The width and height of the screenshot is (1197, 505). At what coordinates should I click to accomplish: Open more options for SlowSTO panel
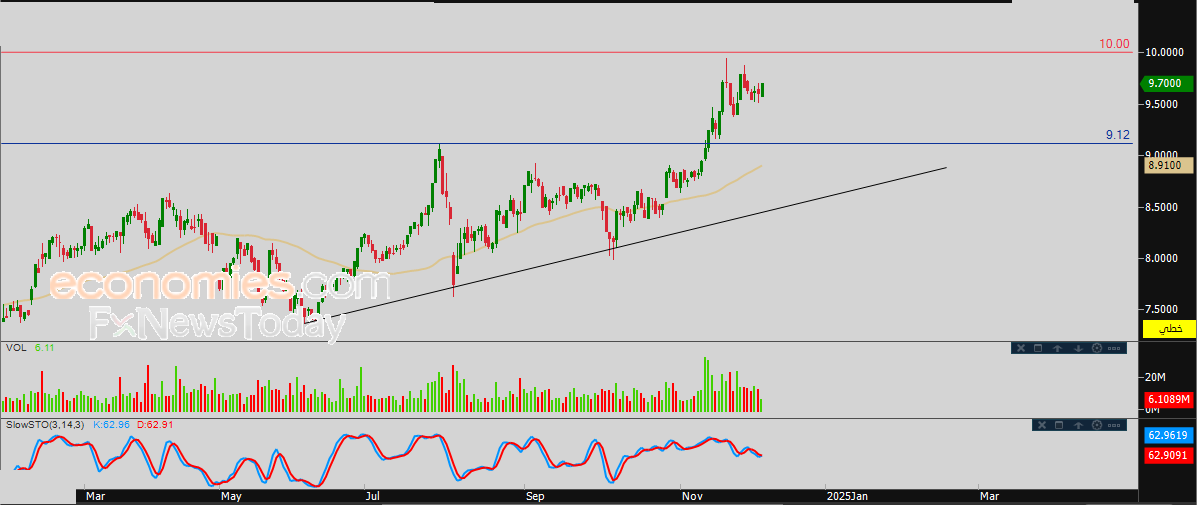(1114, 426)
